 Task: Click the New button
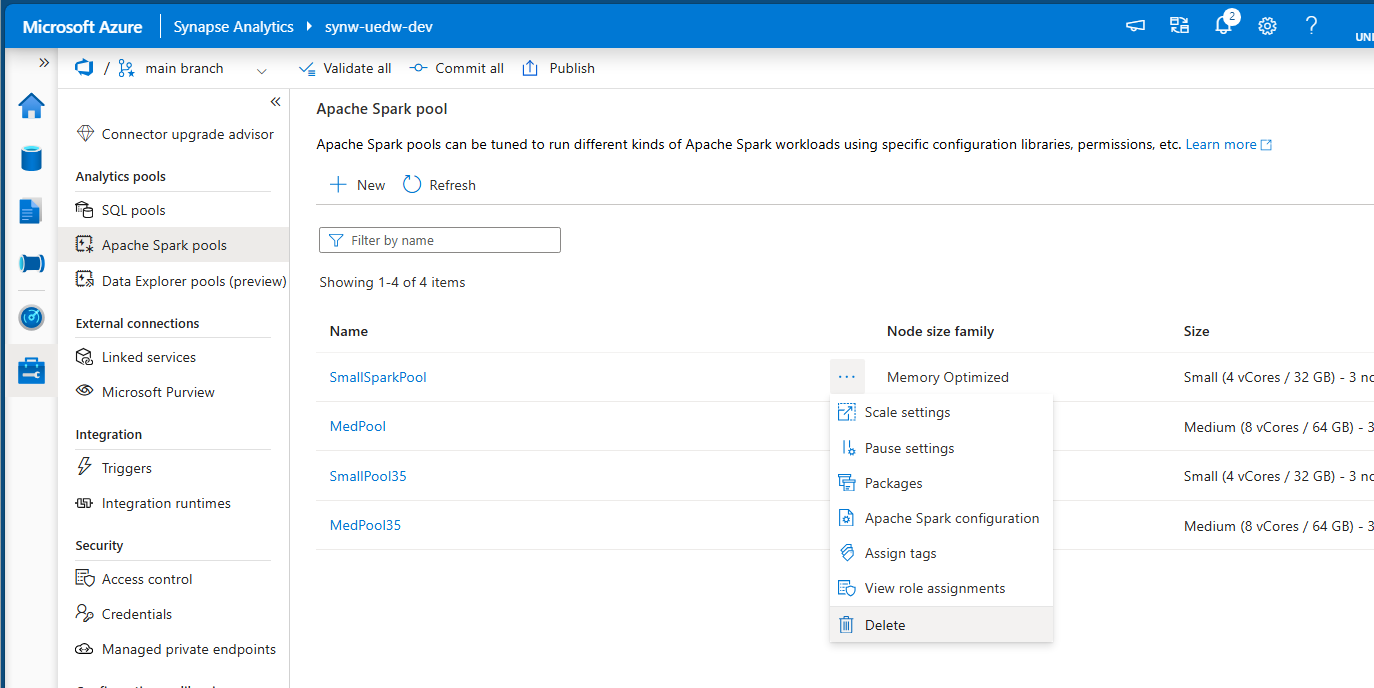(357, 185)
